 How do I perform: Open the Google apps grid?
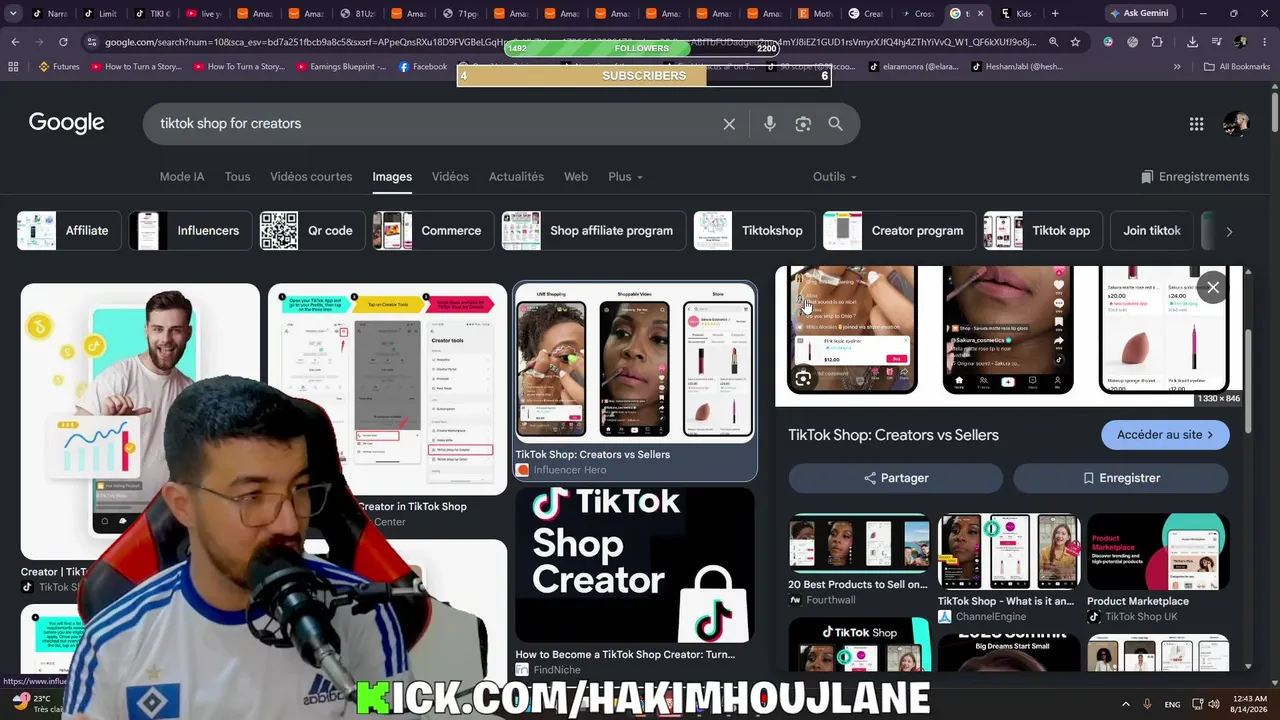tap(1196, 124)
